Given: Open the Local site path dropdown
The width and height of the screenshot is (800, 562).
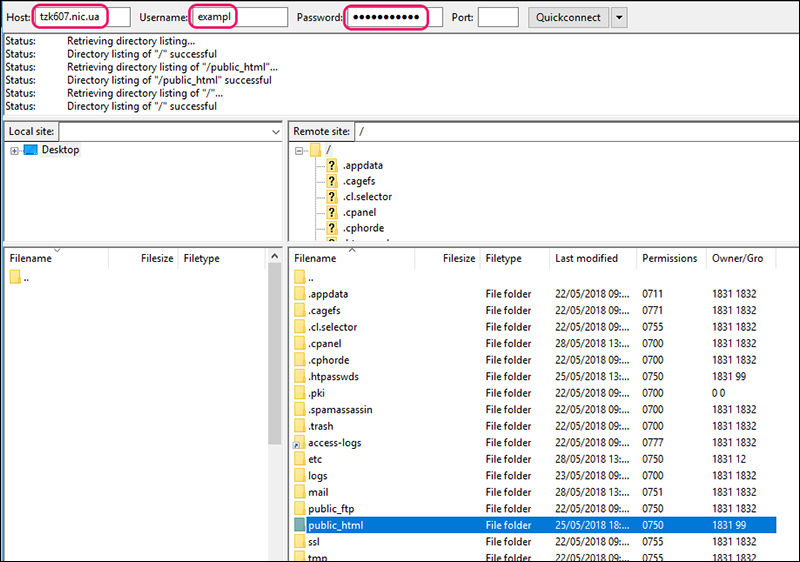Looking at the screenshot, I should point(276,132).
